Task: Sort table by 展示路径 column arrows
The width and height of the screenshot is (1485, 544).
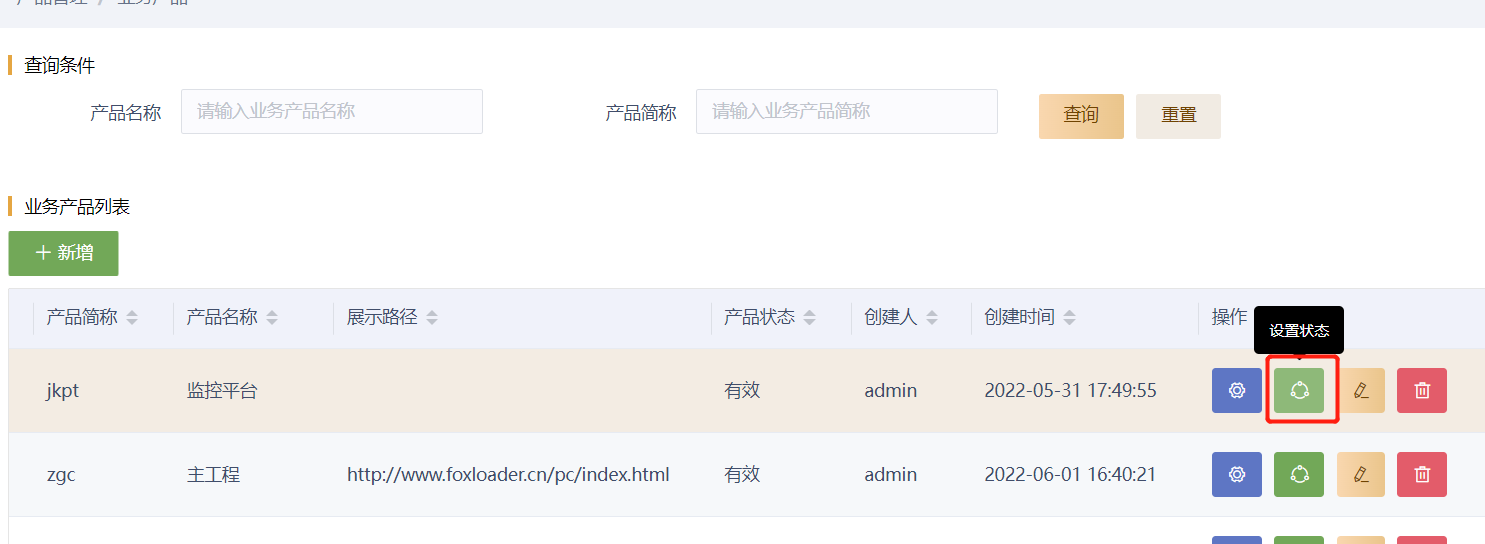Action: click(x=432, y=318)
